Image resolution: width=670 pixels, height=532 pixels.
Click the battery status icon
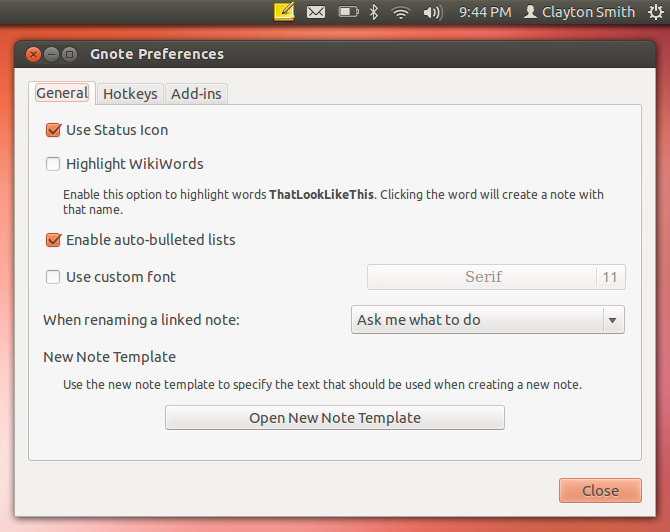tap(348, 12)
